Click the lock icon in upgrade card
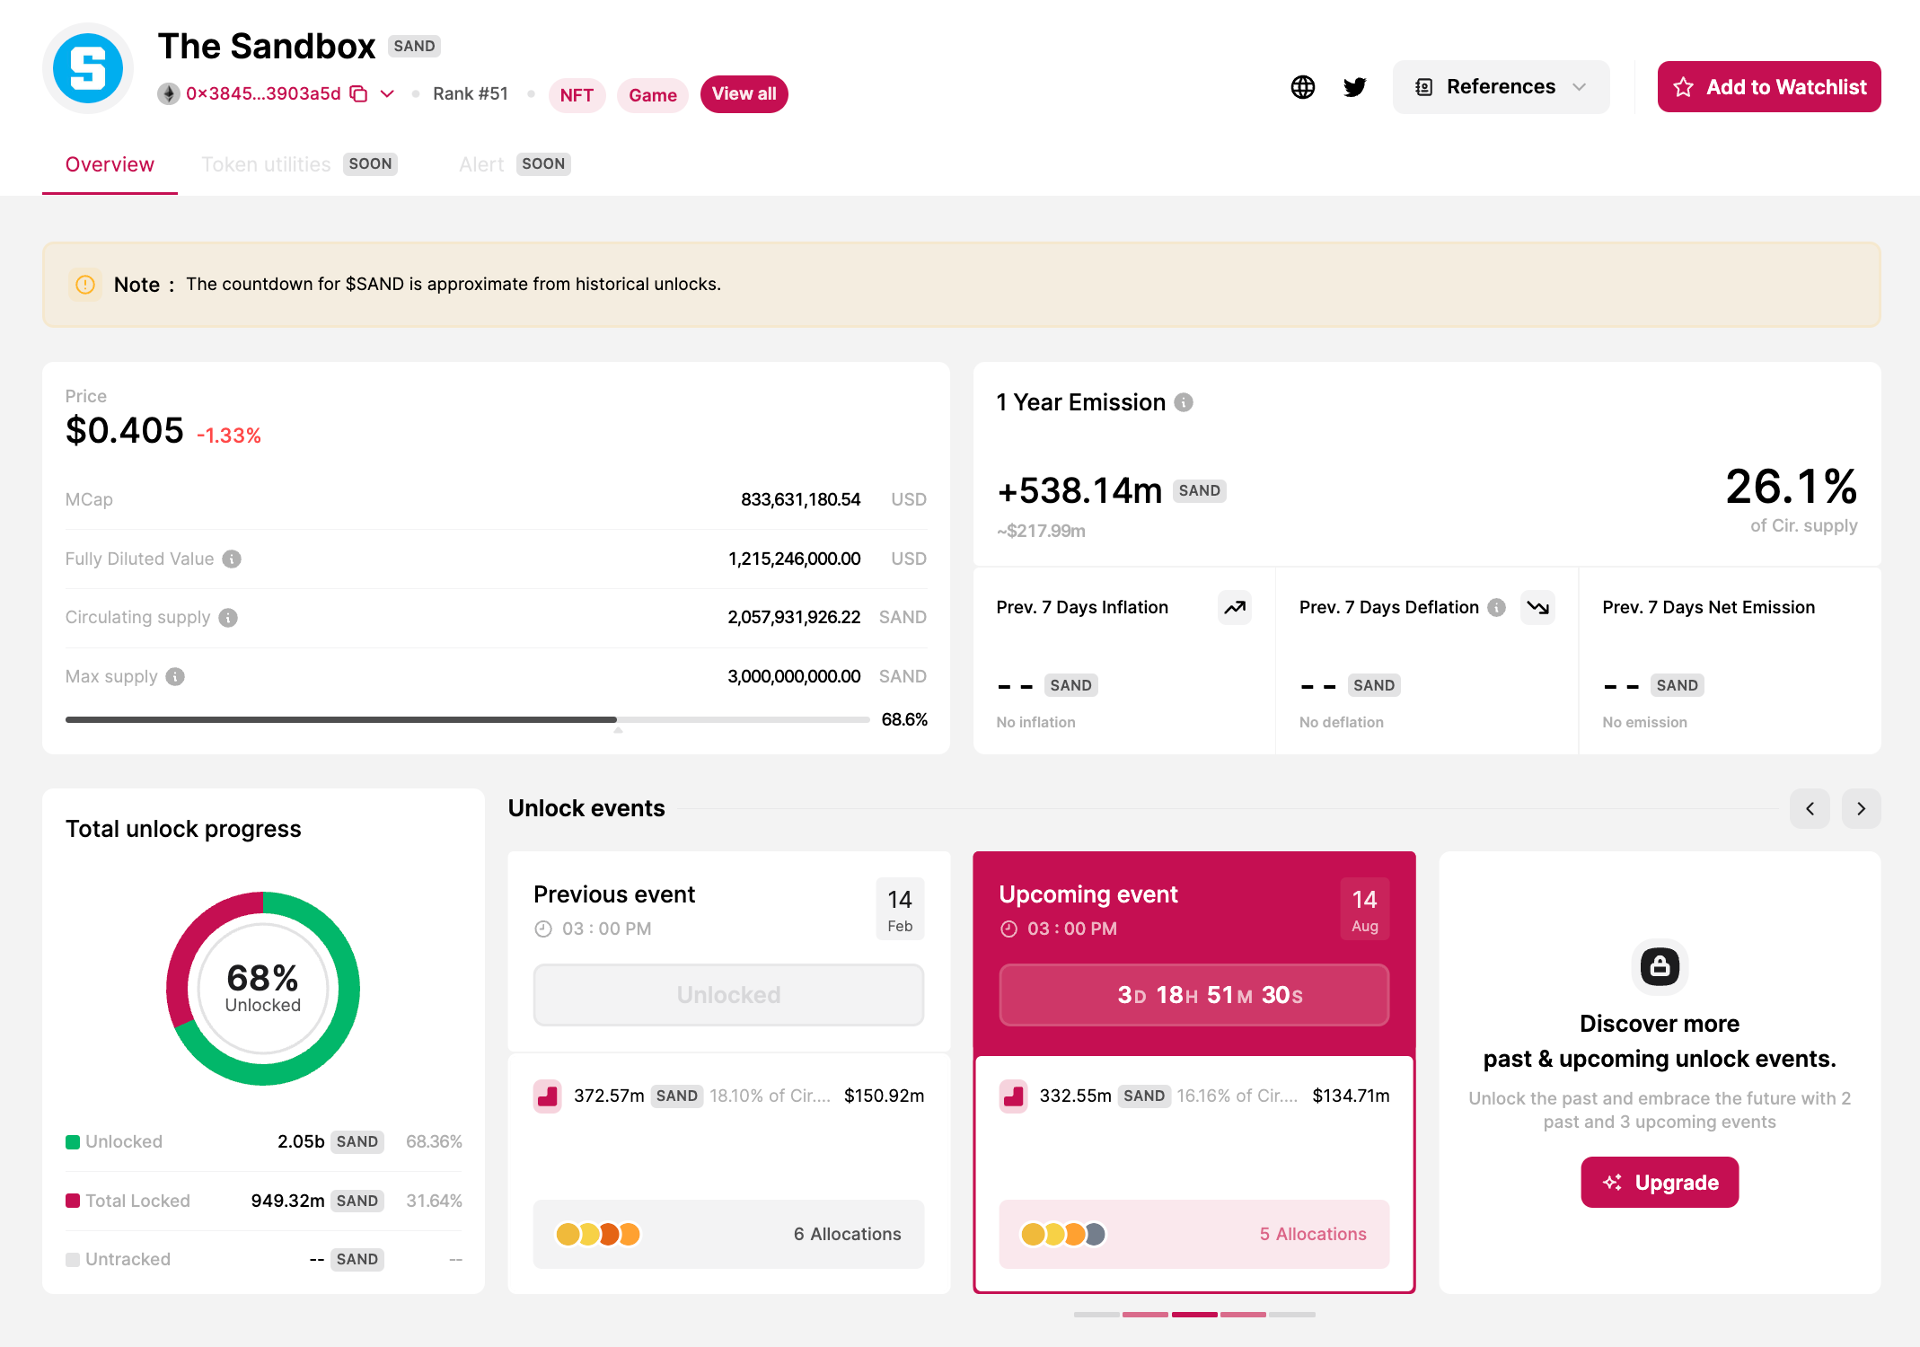The height and width of the screenshot is (1347, 1920). pos(1659,966)
